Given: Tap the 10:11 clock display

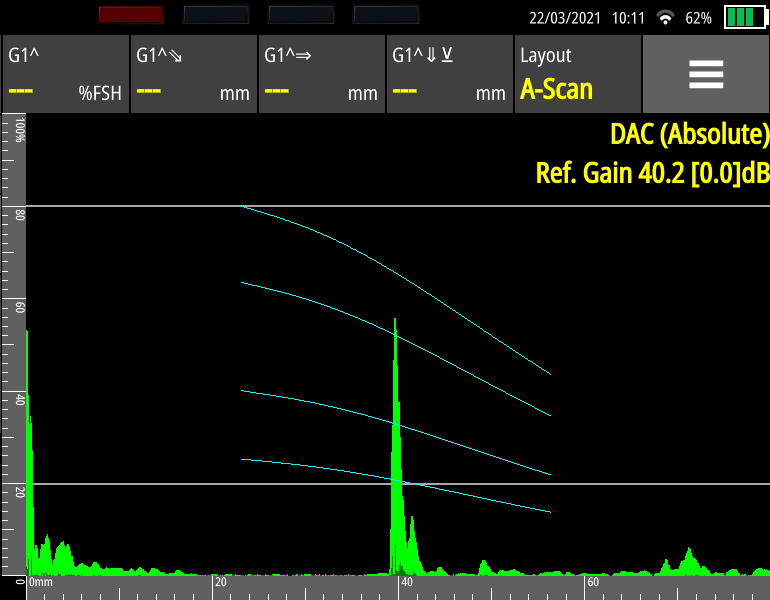Looking at the screenshot, I should [x=627, y=19].
